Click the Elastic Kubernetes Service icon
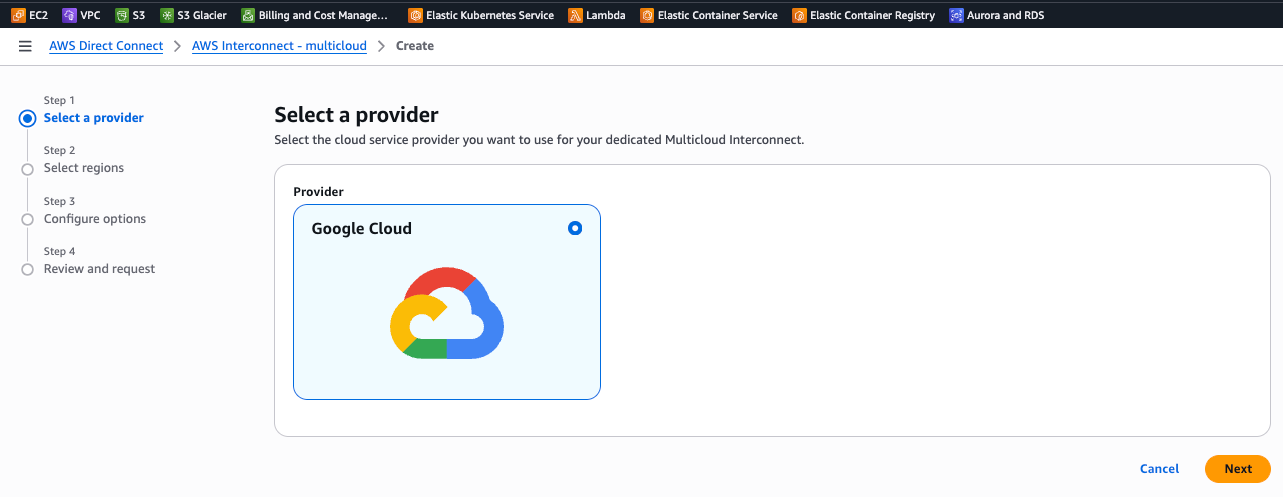Image resolution: width=1283 pixels, height=497 pixels. [415, 15]
